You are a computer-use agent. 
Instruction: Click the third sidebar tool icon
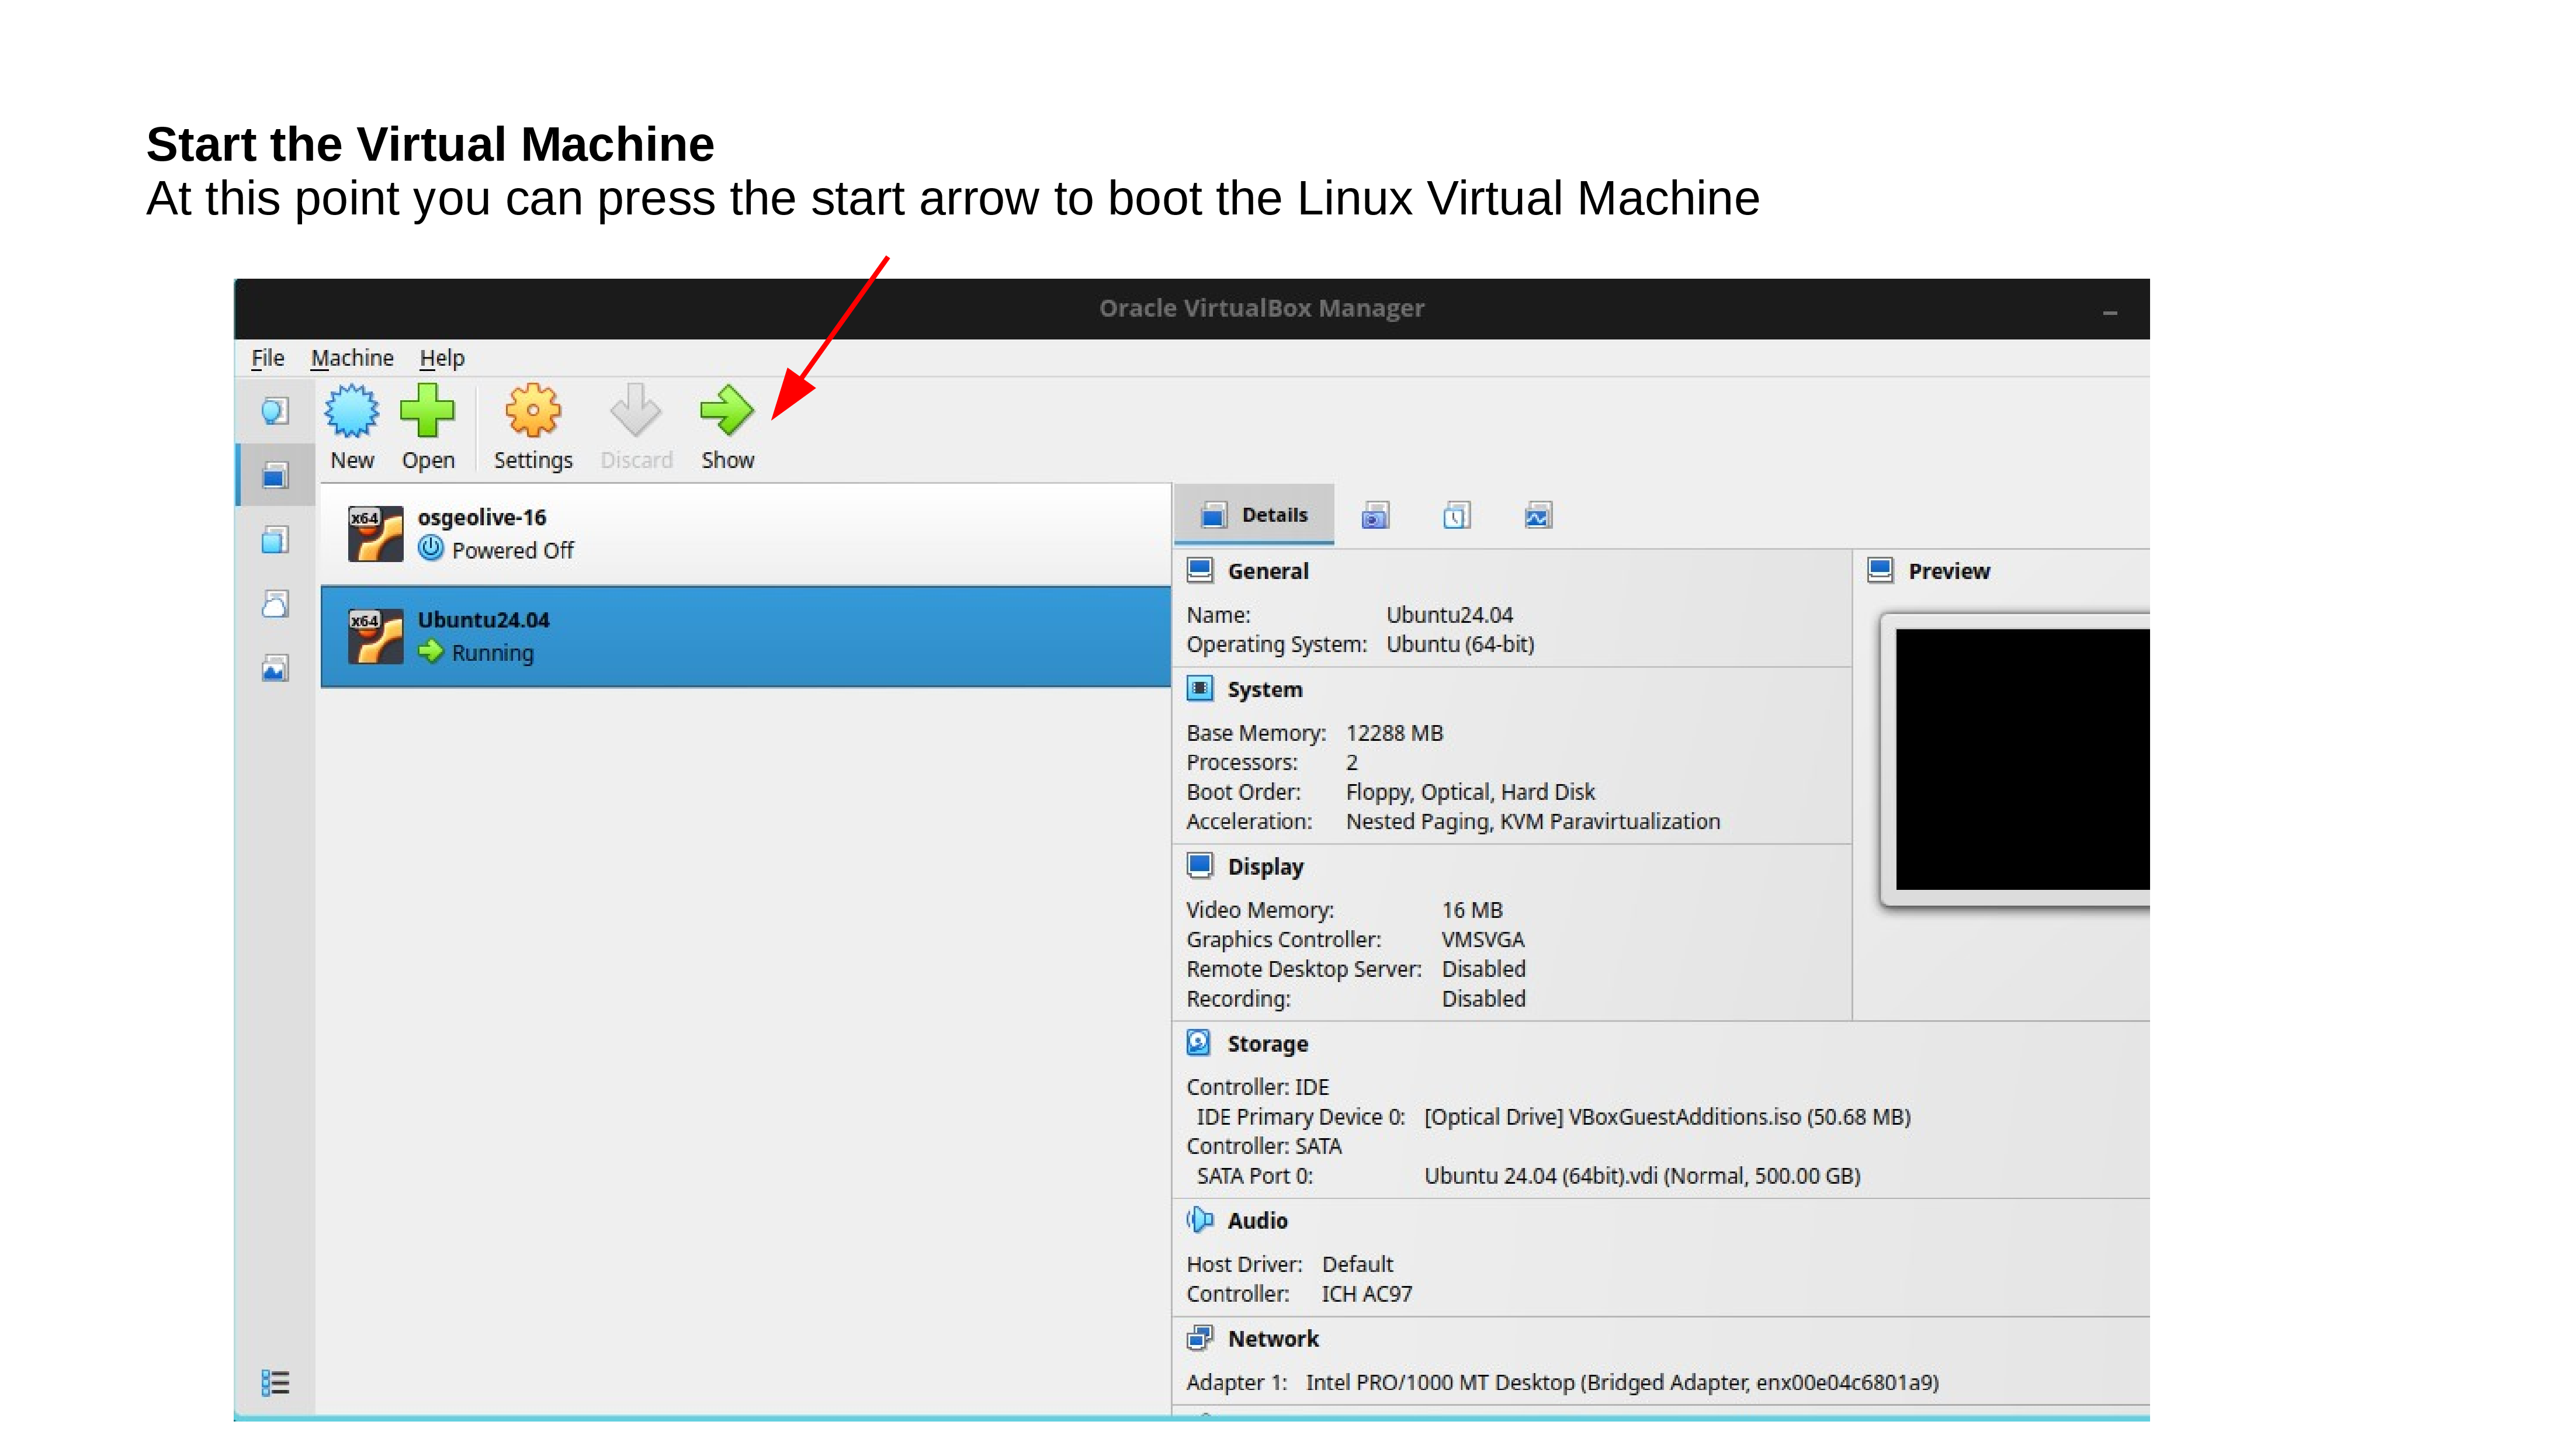[x=275, y=540]
